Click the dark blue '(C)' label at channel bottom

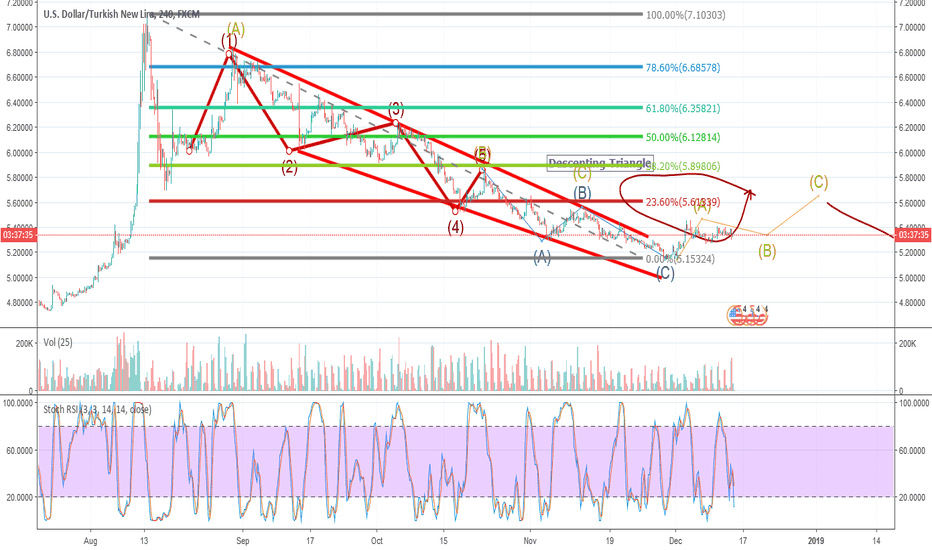(666, 274)
